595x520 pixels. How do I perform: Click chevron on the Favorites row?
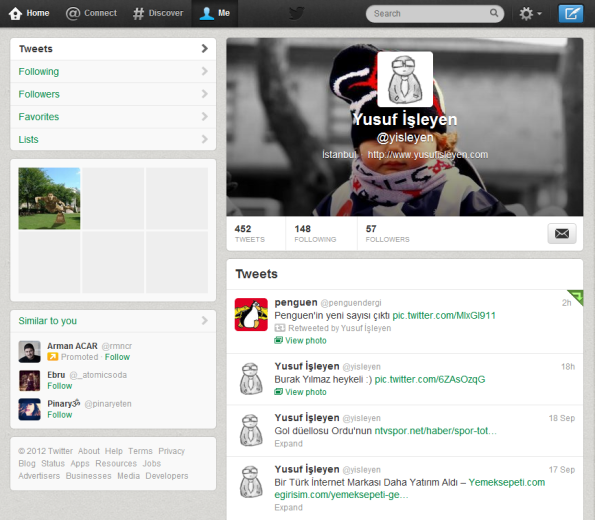205,117
